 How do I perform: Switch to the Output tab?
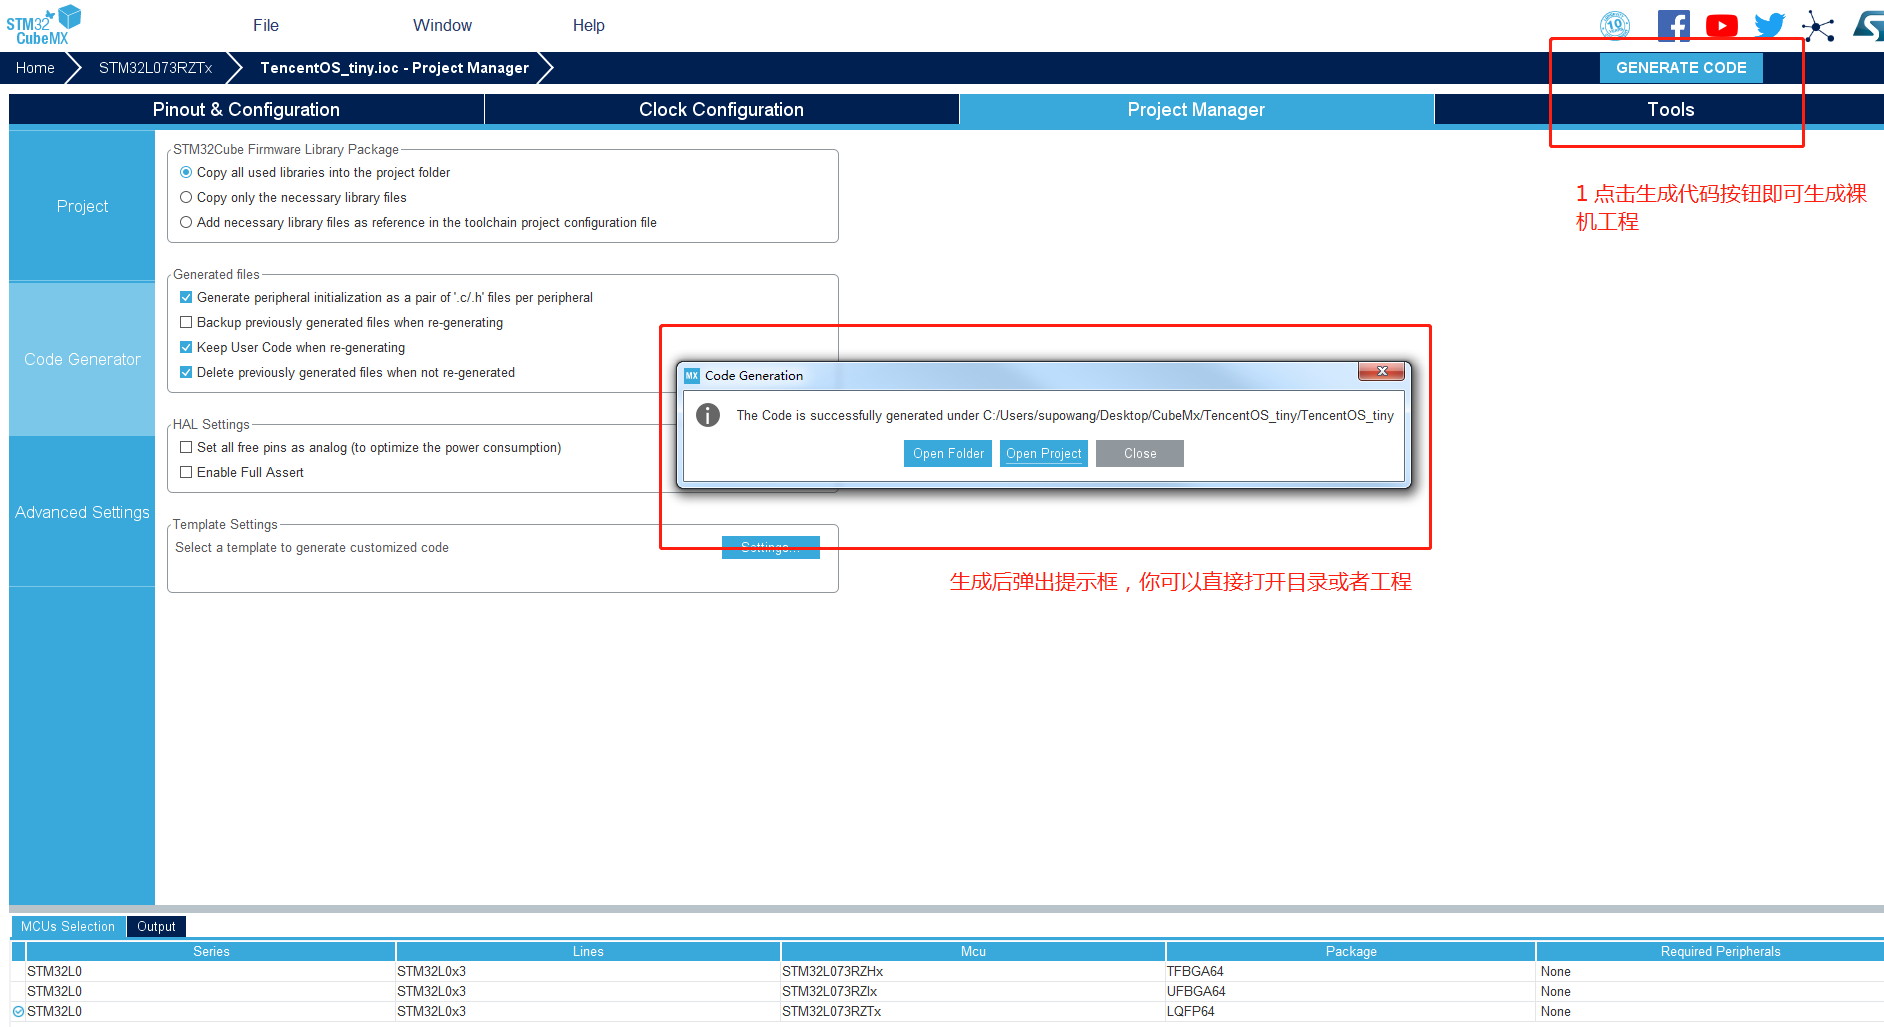[x=156, y=927]
